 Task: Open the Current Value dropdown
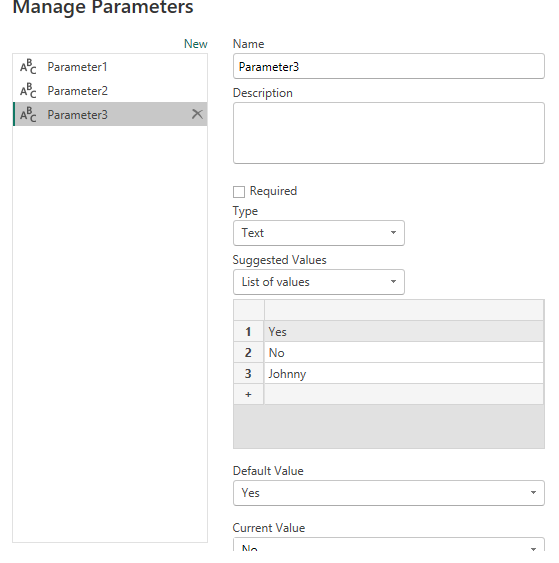point(388,545)
